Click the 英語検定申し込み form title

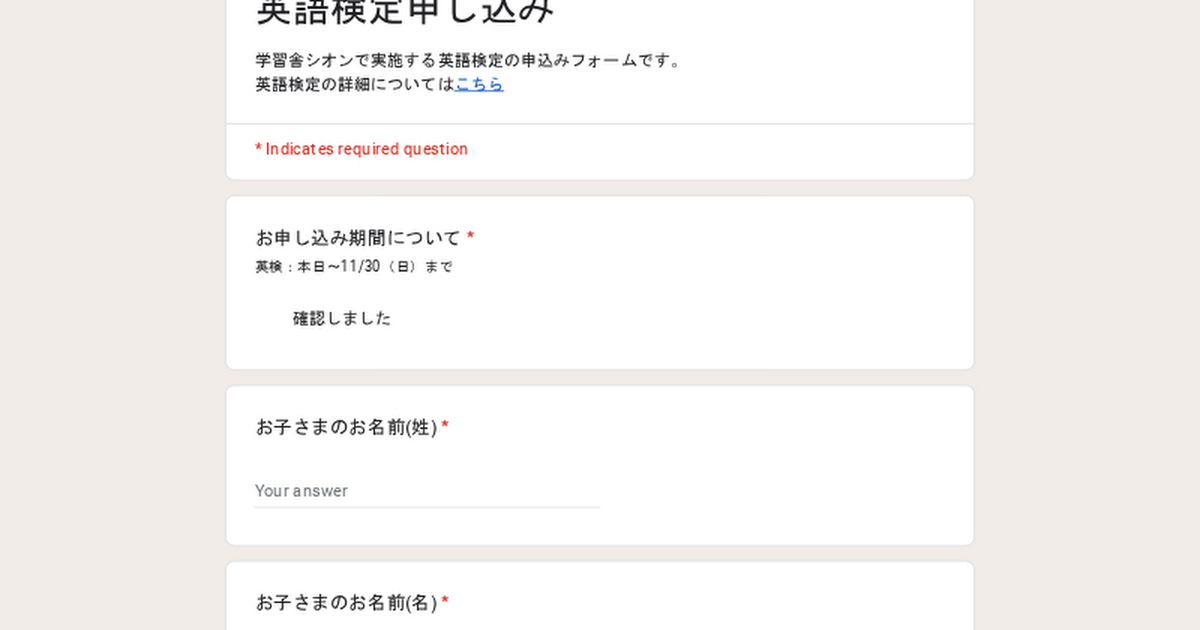[x=405, y=10]
